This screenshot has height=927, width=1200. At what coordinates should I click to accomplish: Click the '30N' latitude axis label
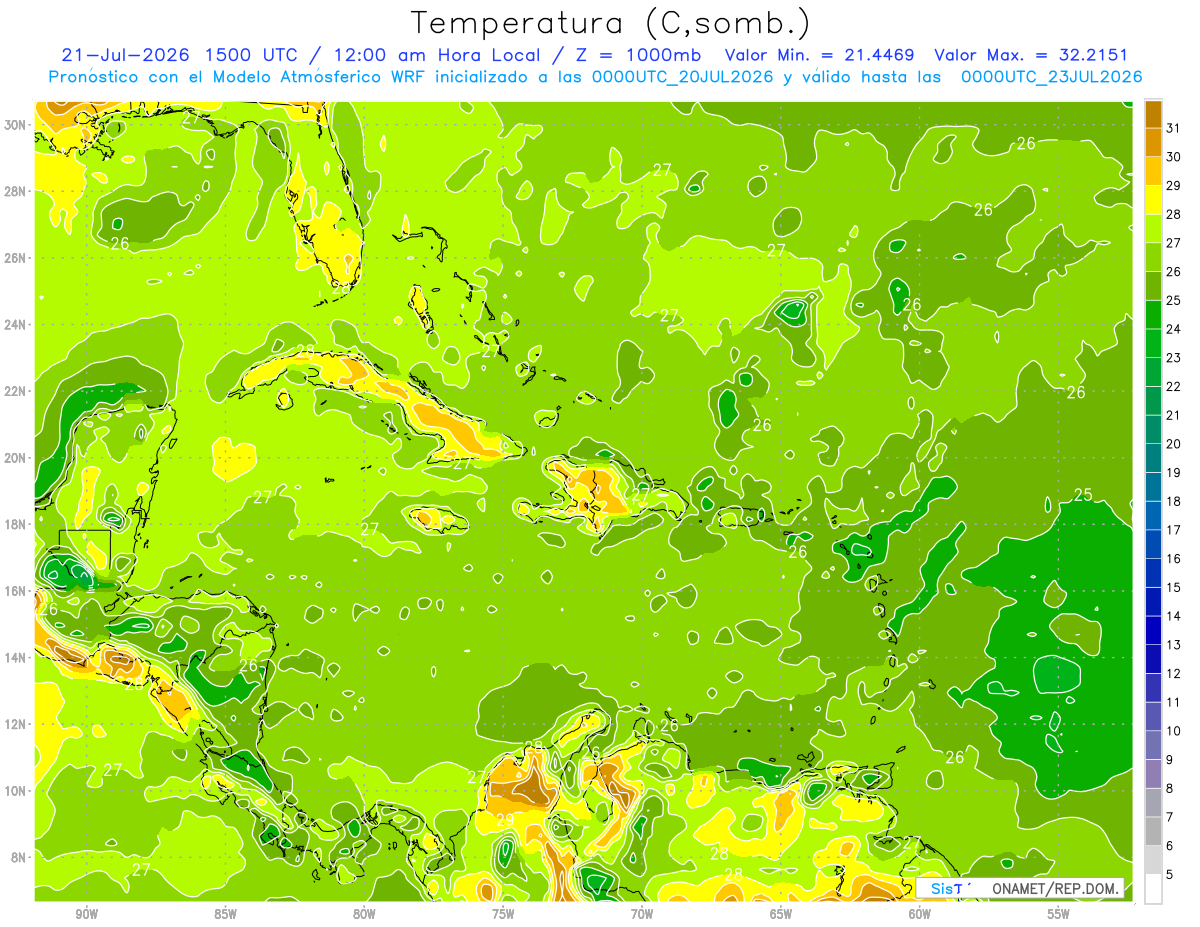point(17,125)
